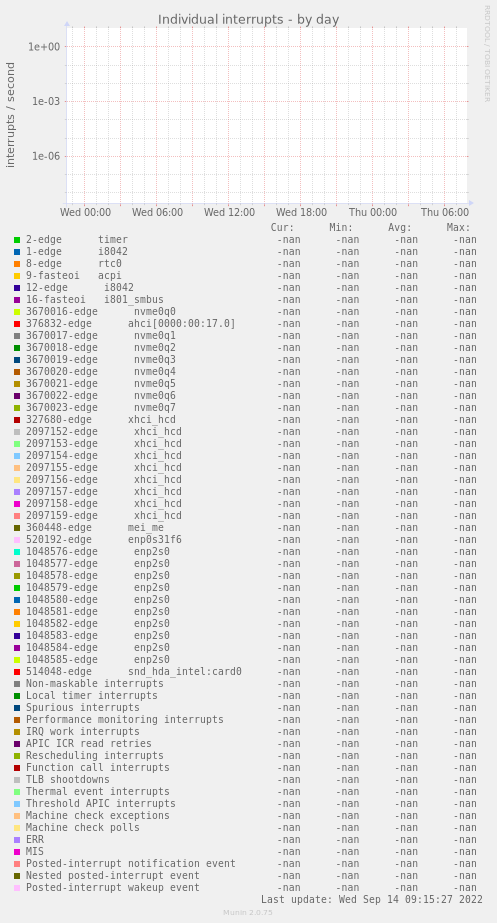Click the pink swatch for Posted-interrupt wakeup event
The width and height of the screenshot is (497, 923).
[x=17, y=888]
